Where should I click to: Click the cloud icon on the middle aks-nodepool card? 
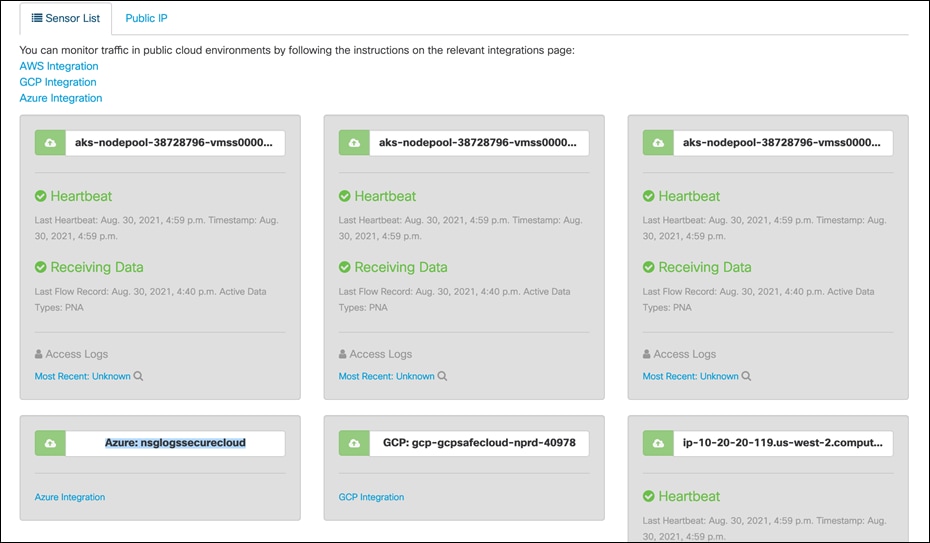point(354,143)
